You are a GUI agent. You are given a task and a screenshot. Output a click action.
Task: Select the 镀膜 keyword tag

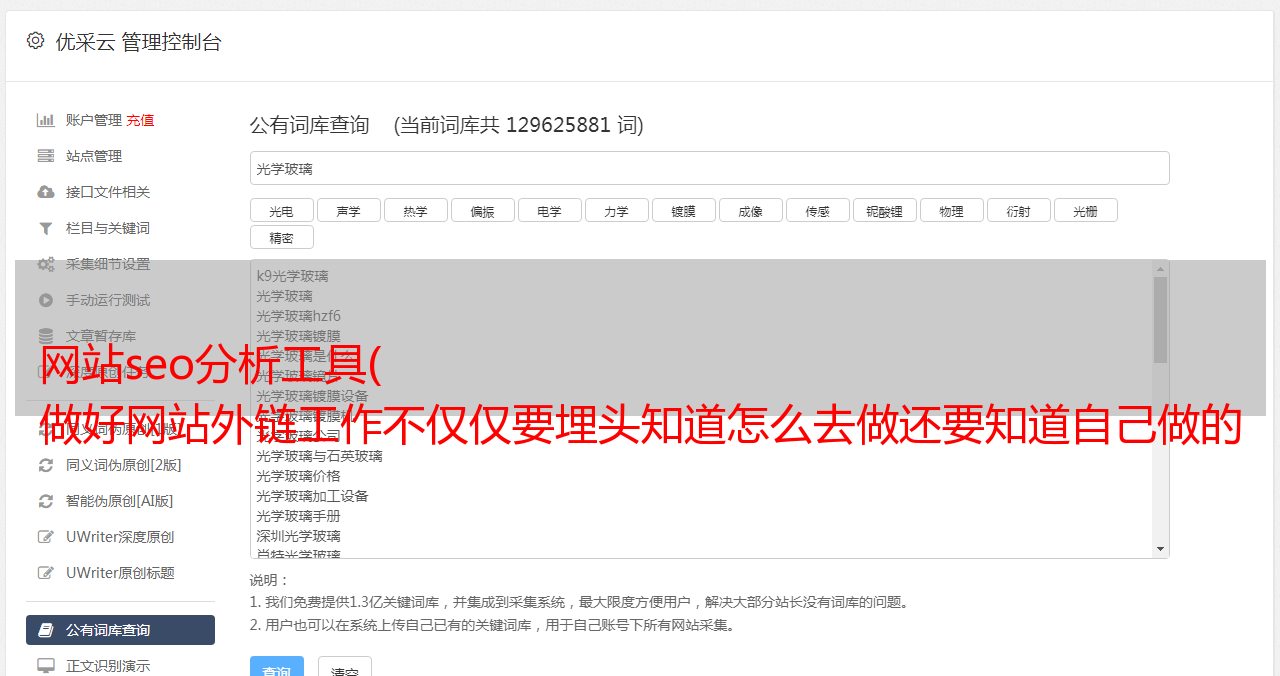(x=684, y=211)
